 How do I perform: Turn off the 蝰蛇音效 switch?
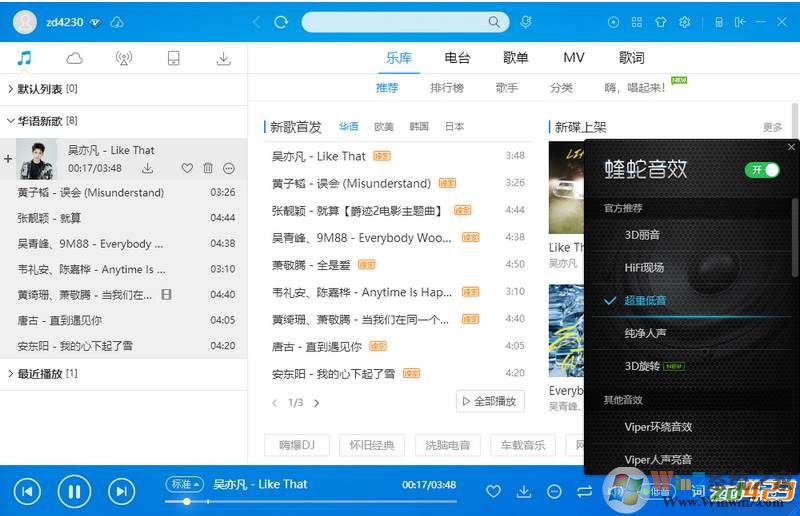762,169
